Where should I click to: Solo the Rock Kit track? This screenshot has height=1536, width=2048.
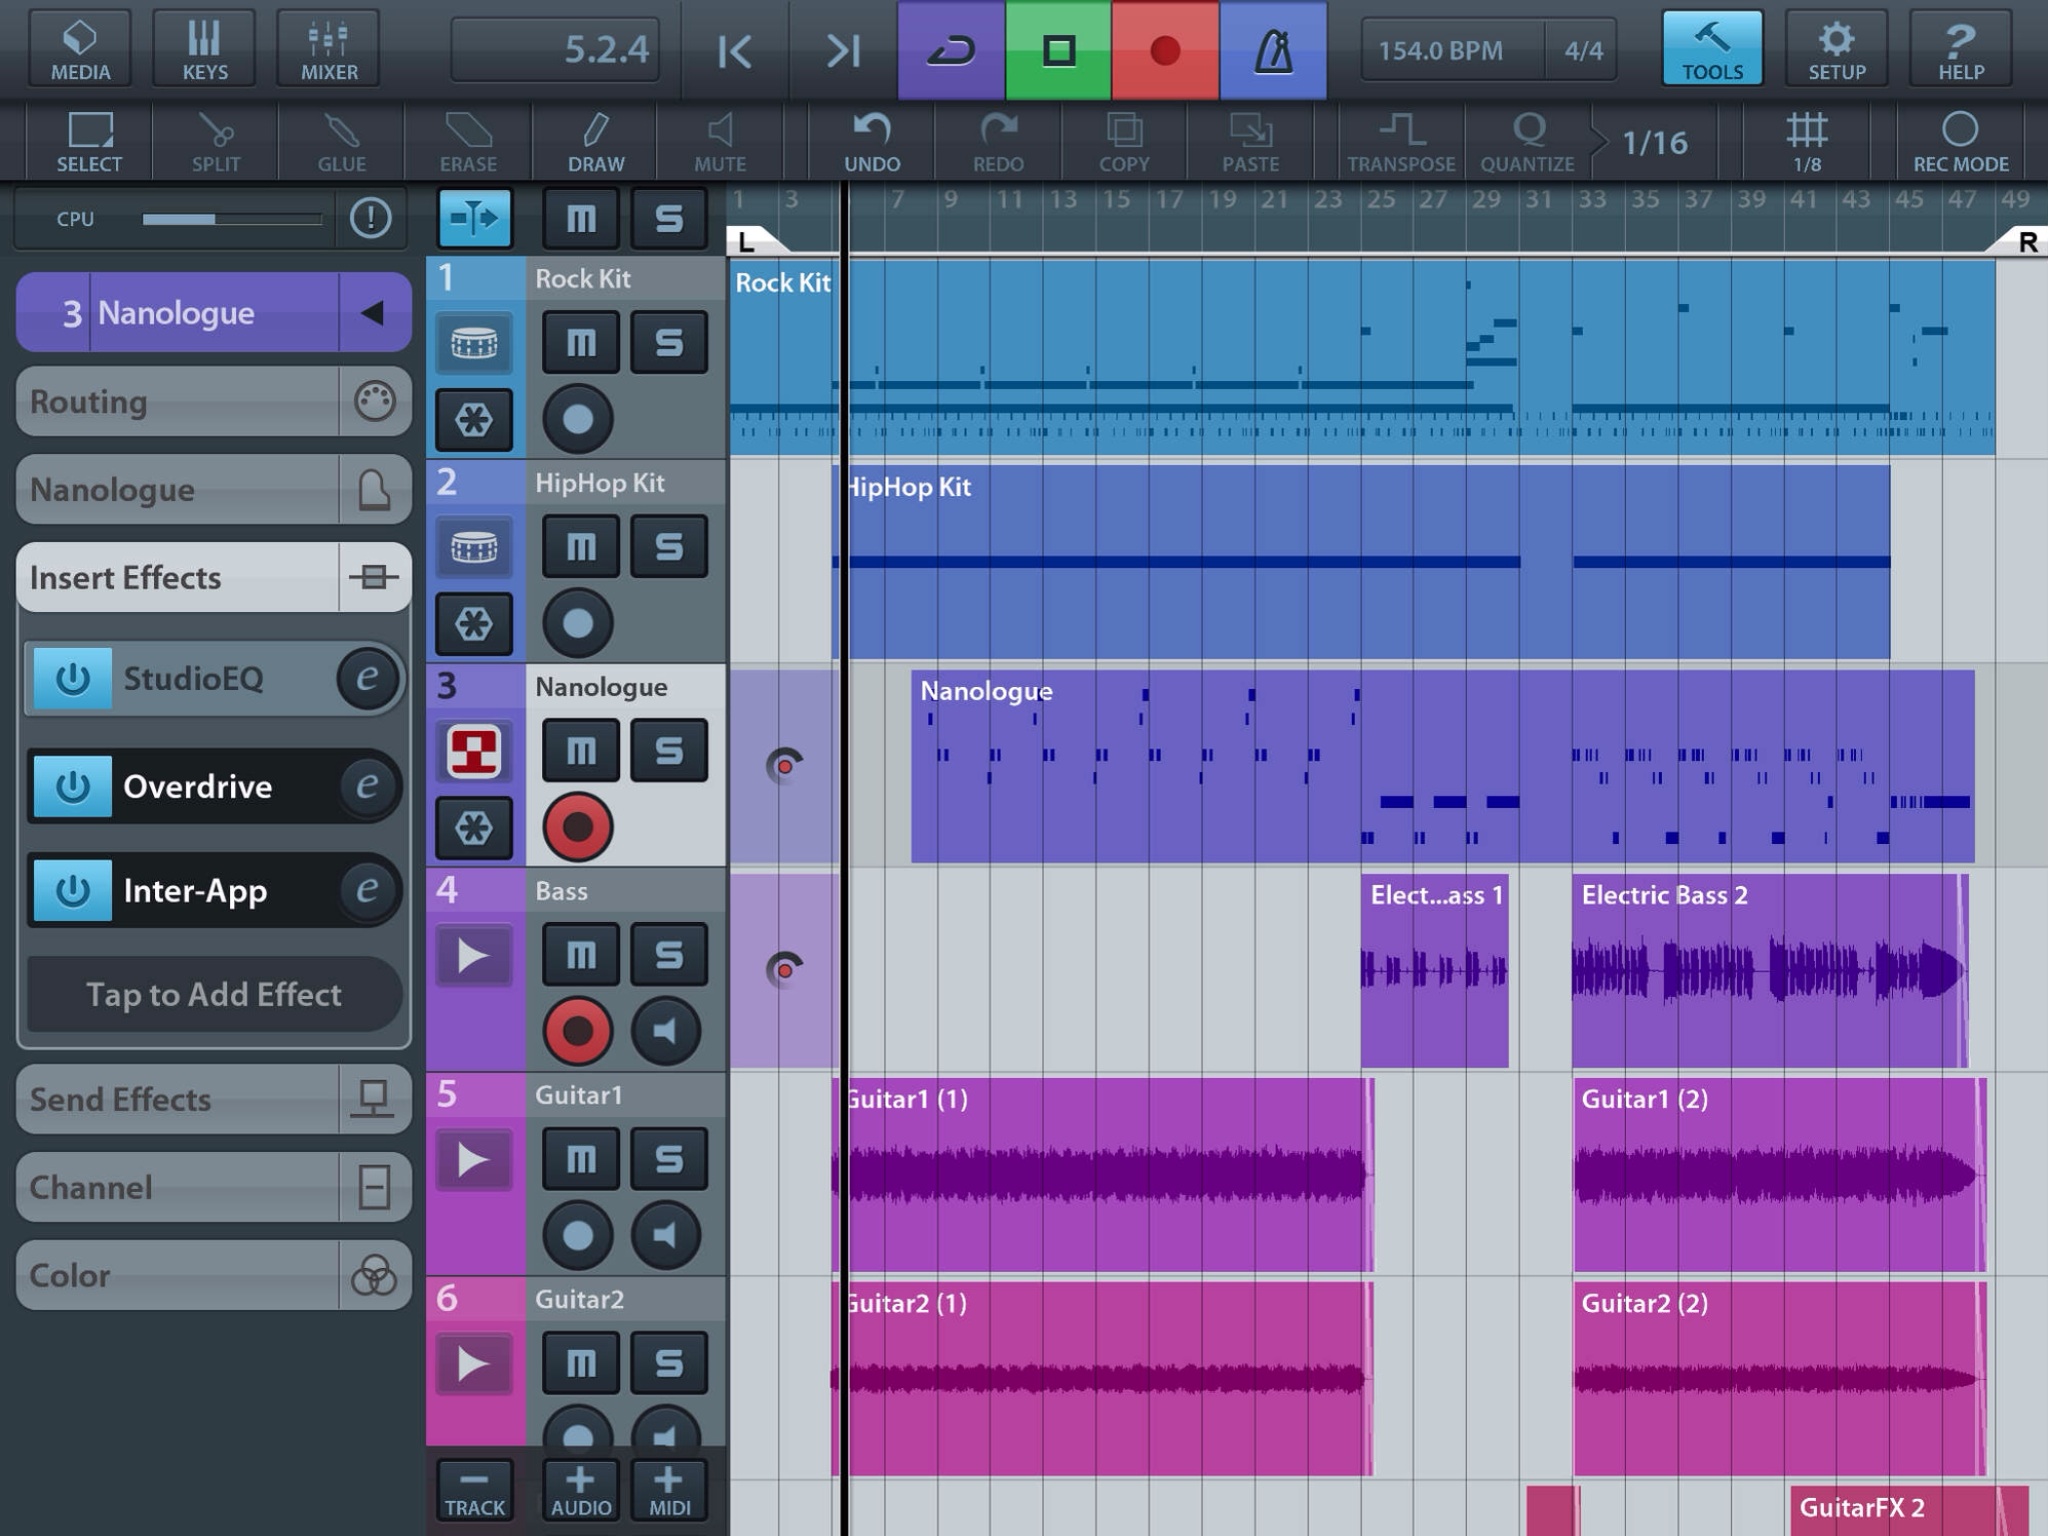(668, 342)
